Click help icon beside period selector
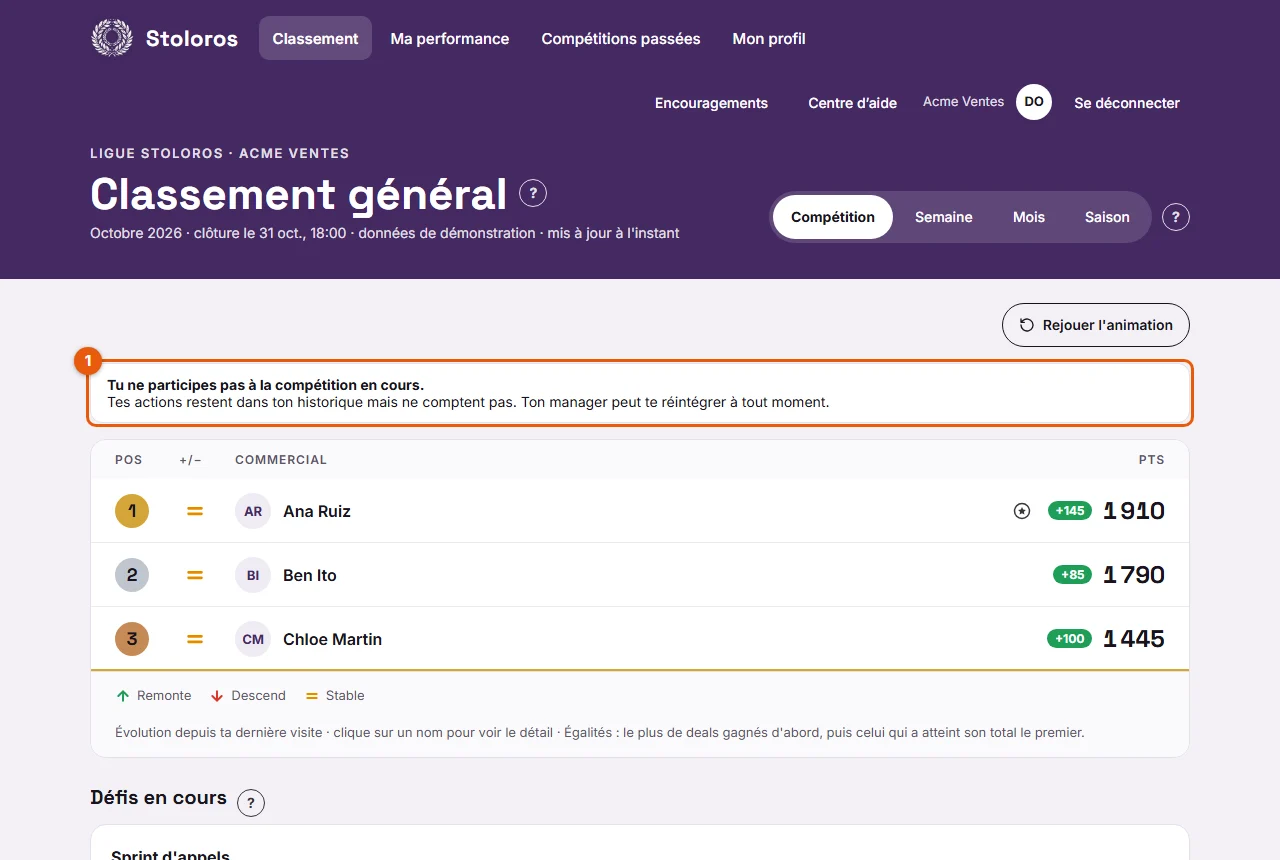 click(1176, 217)
